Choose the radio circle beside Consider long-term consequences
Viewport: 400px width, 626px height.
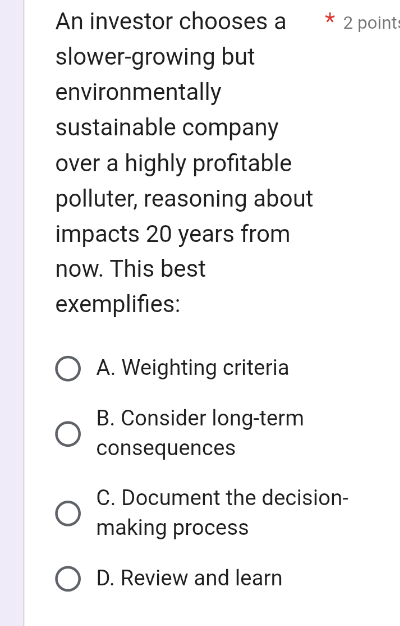pos(68,434)
